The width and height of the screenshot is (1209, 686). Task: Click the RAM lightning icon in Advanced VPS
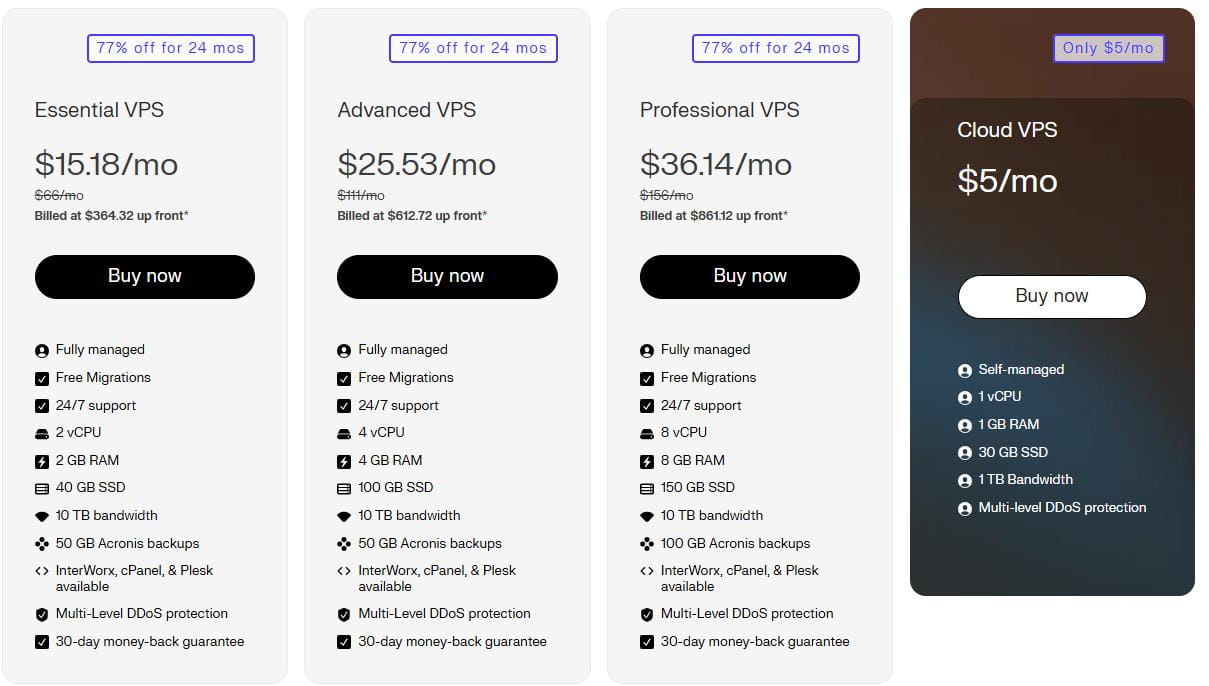point(344,461)
